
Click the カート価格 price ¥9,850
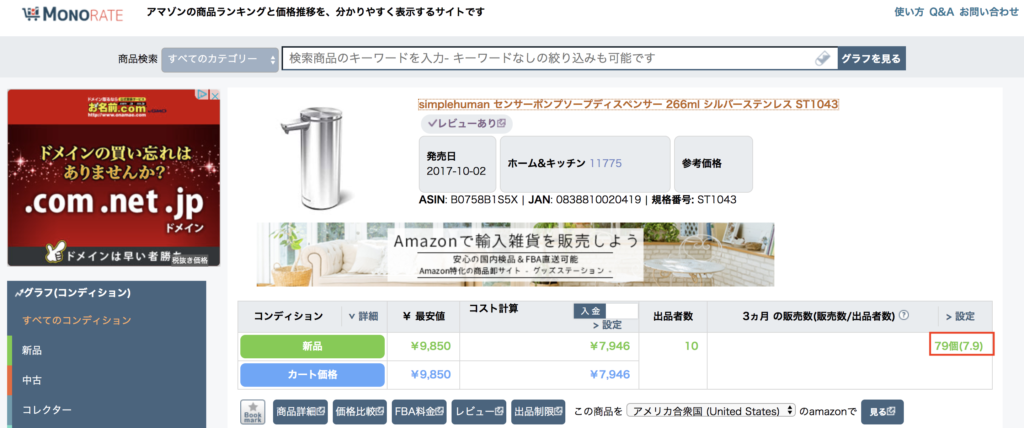click(430, 374)
